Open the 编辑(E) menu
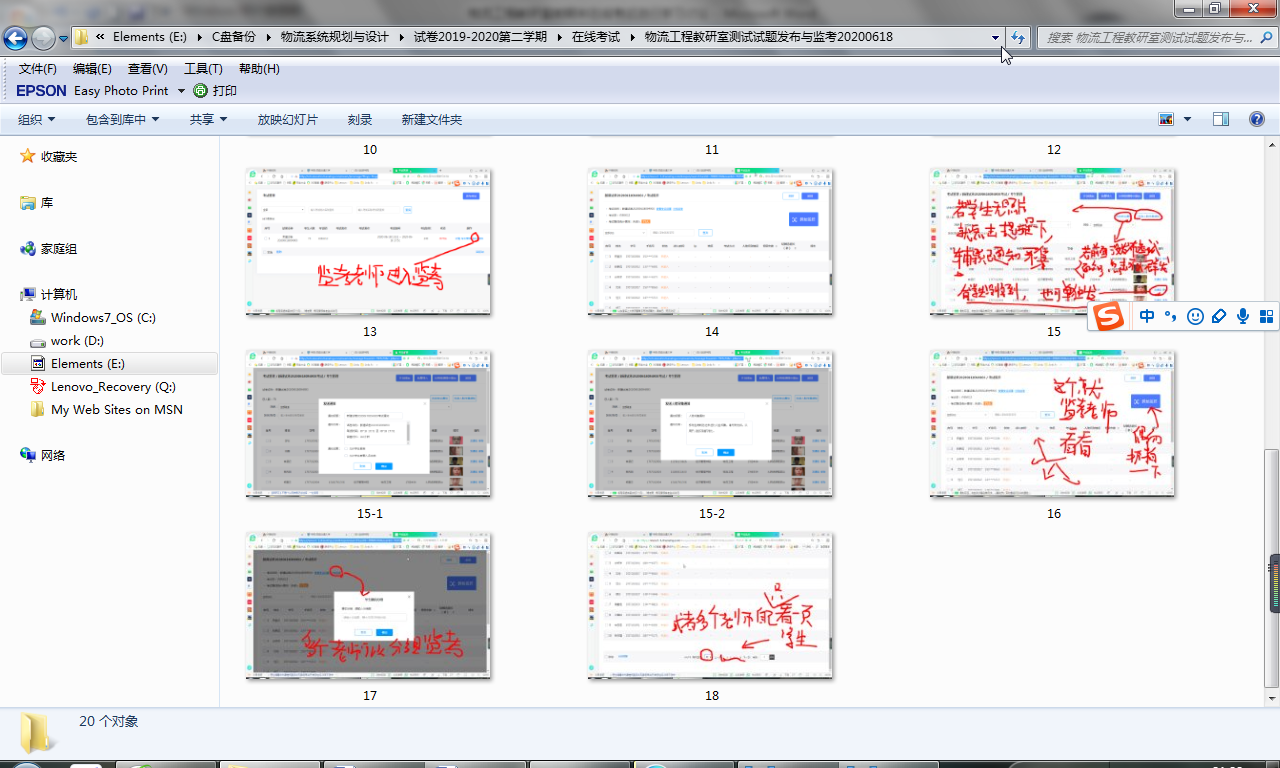Image resolution: width=1280 pixels, height=768 pixels. point(92,69)
